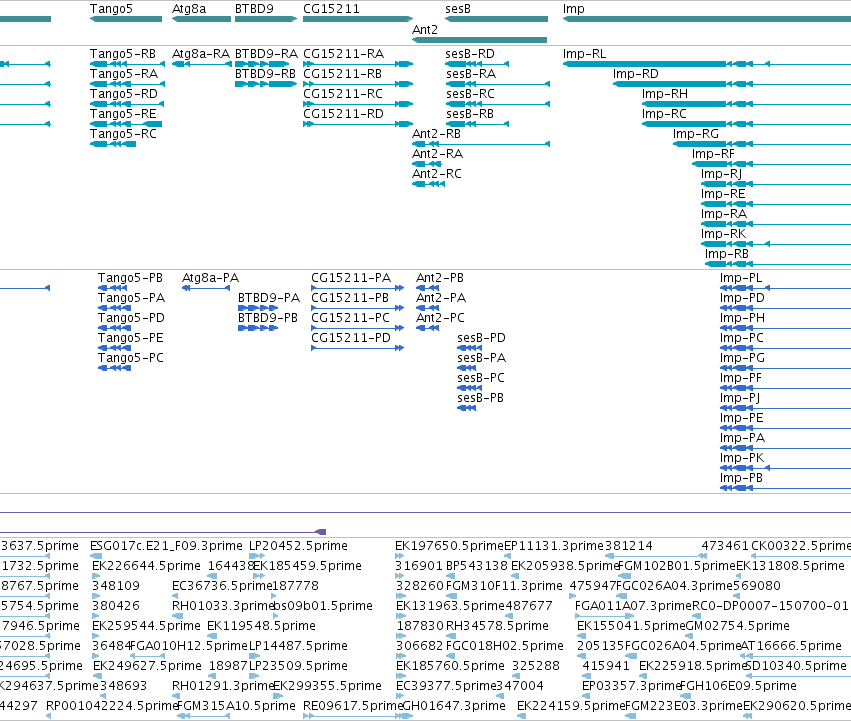
Task: Click the Imp-PG protein label
Action: pyautogui.click(x=742, y=358)
